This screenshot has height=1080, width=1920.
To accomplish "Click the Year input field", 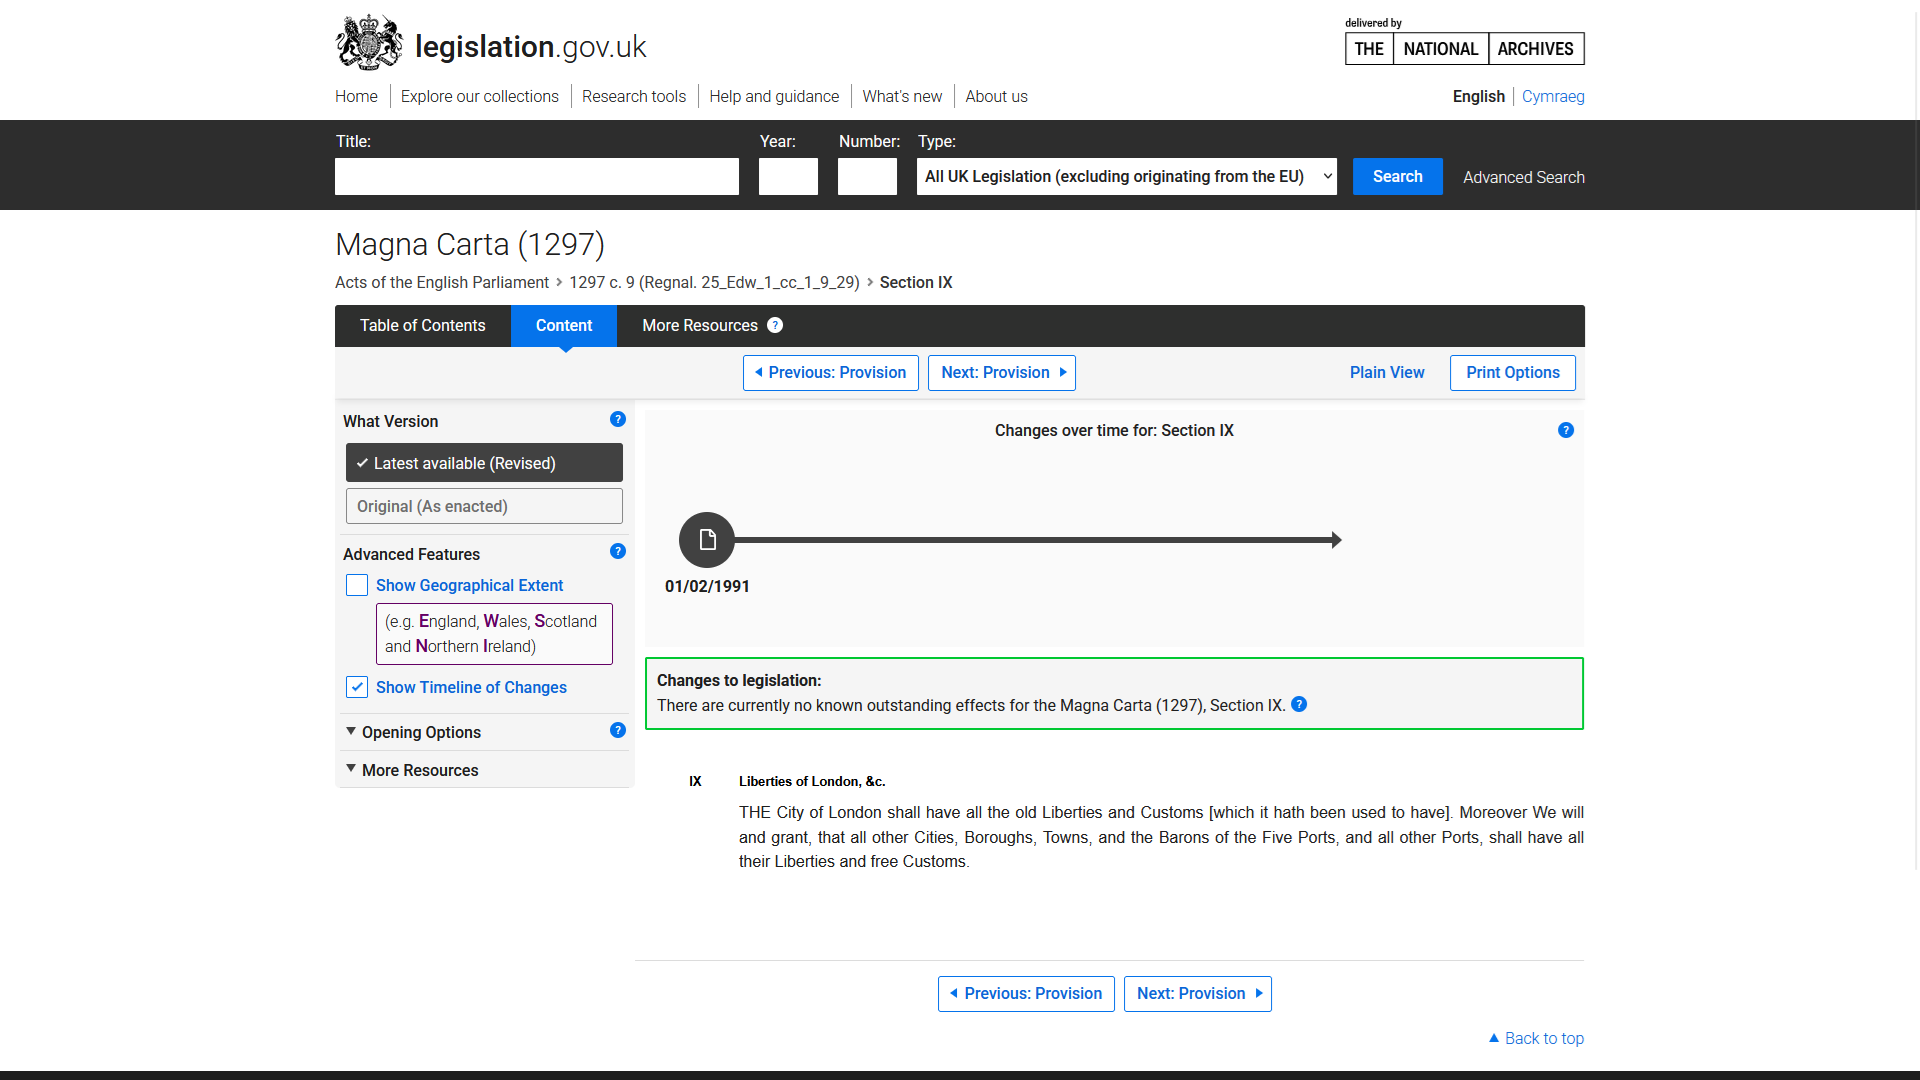I will pyautogui.click(x=788, y=176).
